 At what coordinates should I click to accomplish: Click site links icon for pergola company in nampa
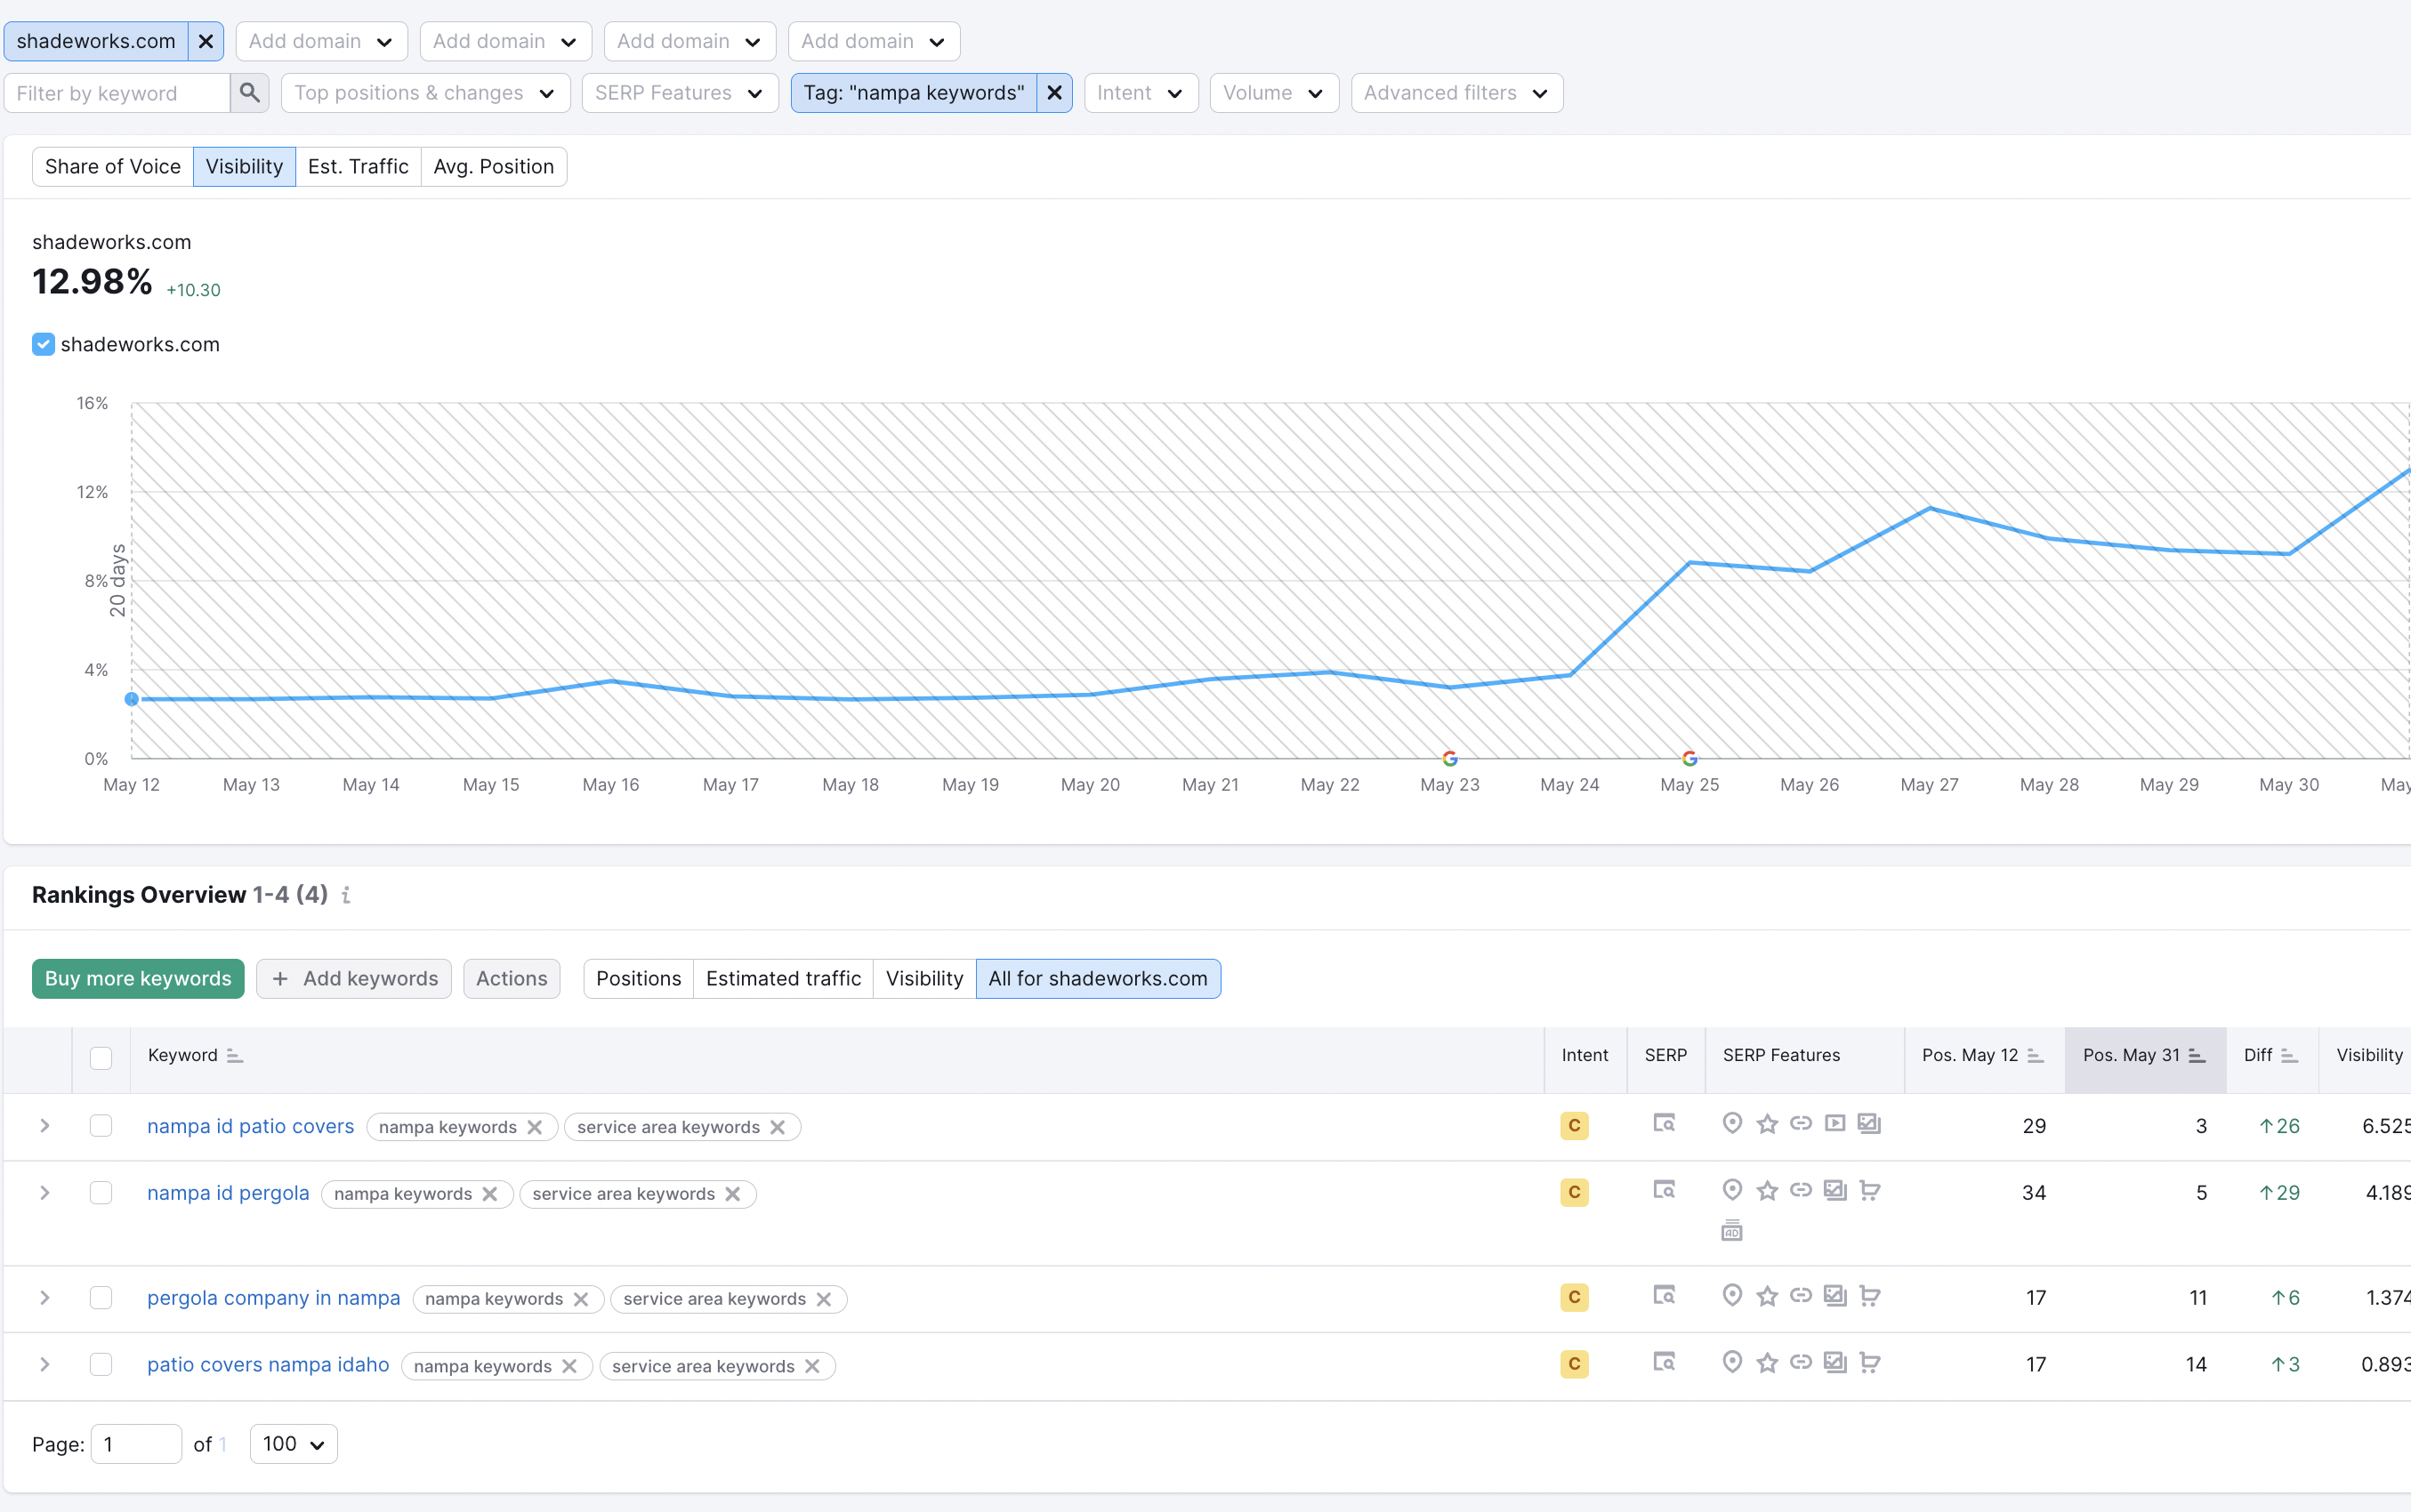tap(1801, 1296)
